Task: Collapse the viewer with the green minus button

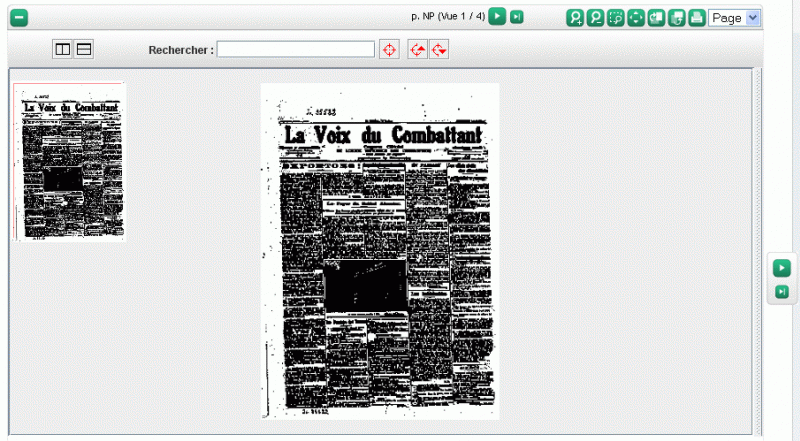Action: 19,18
